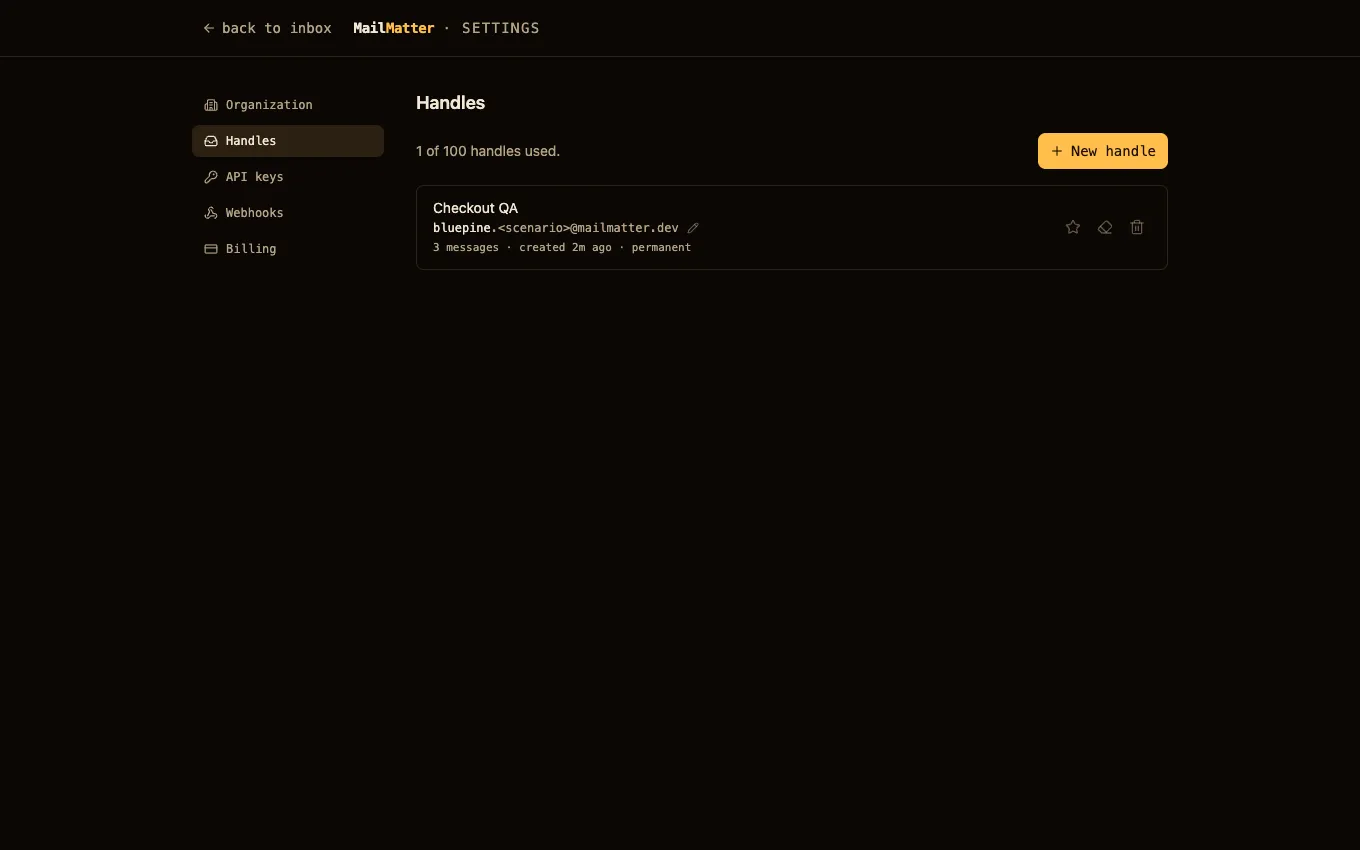The image size is (1360, 850).
Task: Click the '1 of 100 handles used' text
Action: point(488,151)
